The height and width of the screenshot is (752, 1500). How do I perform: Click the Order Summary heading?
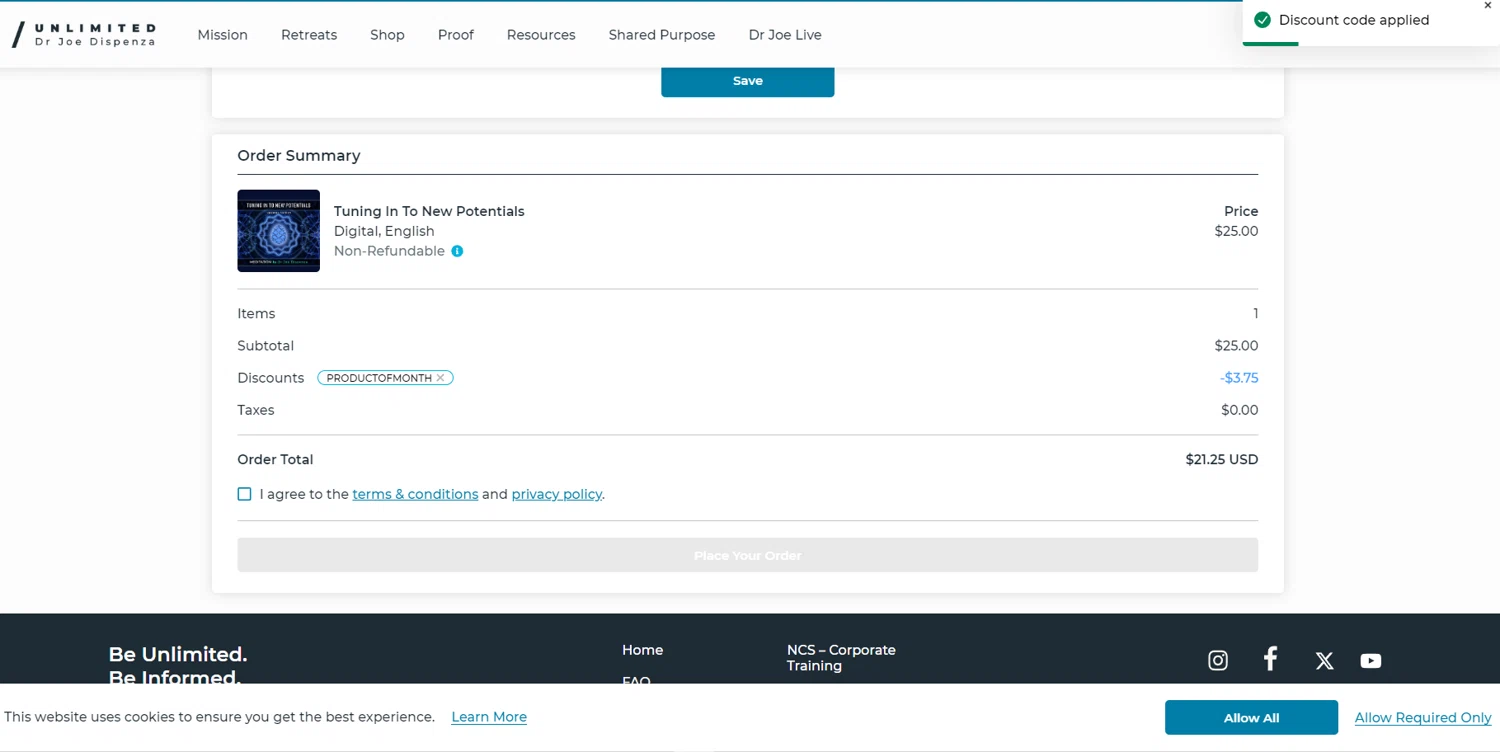299,156
